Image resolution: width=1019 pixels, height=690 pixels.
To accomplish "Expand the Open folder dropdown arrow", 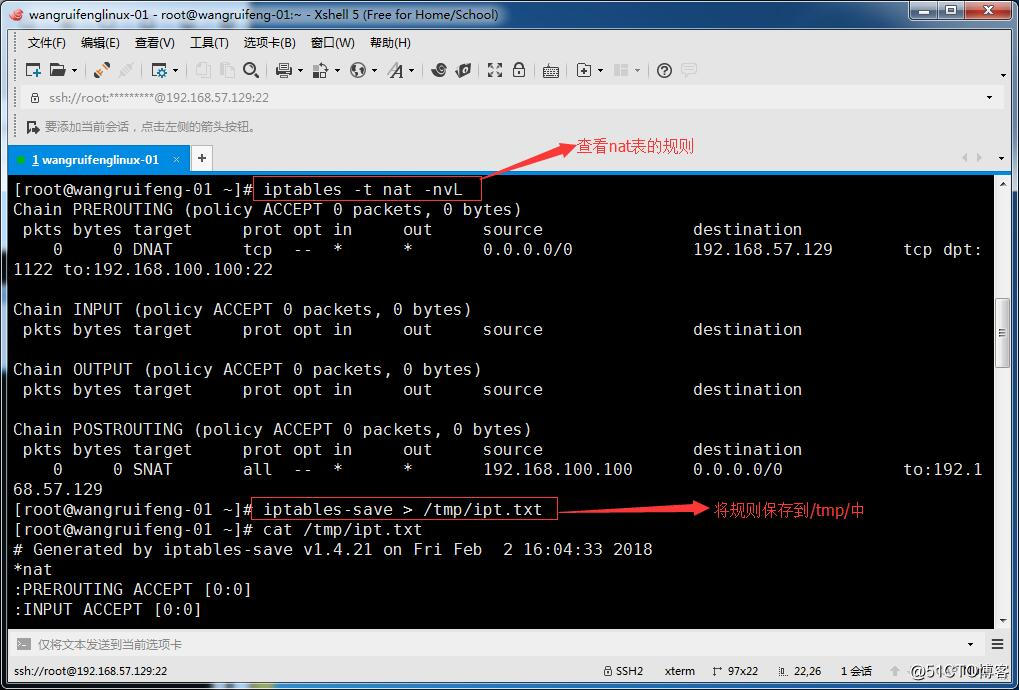I will 74,70.
